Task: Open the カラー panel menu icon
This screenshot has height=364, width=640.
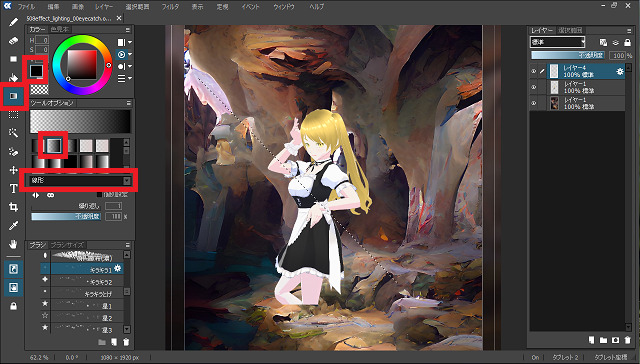Action: click(128, 30)
